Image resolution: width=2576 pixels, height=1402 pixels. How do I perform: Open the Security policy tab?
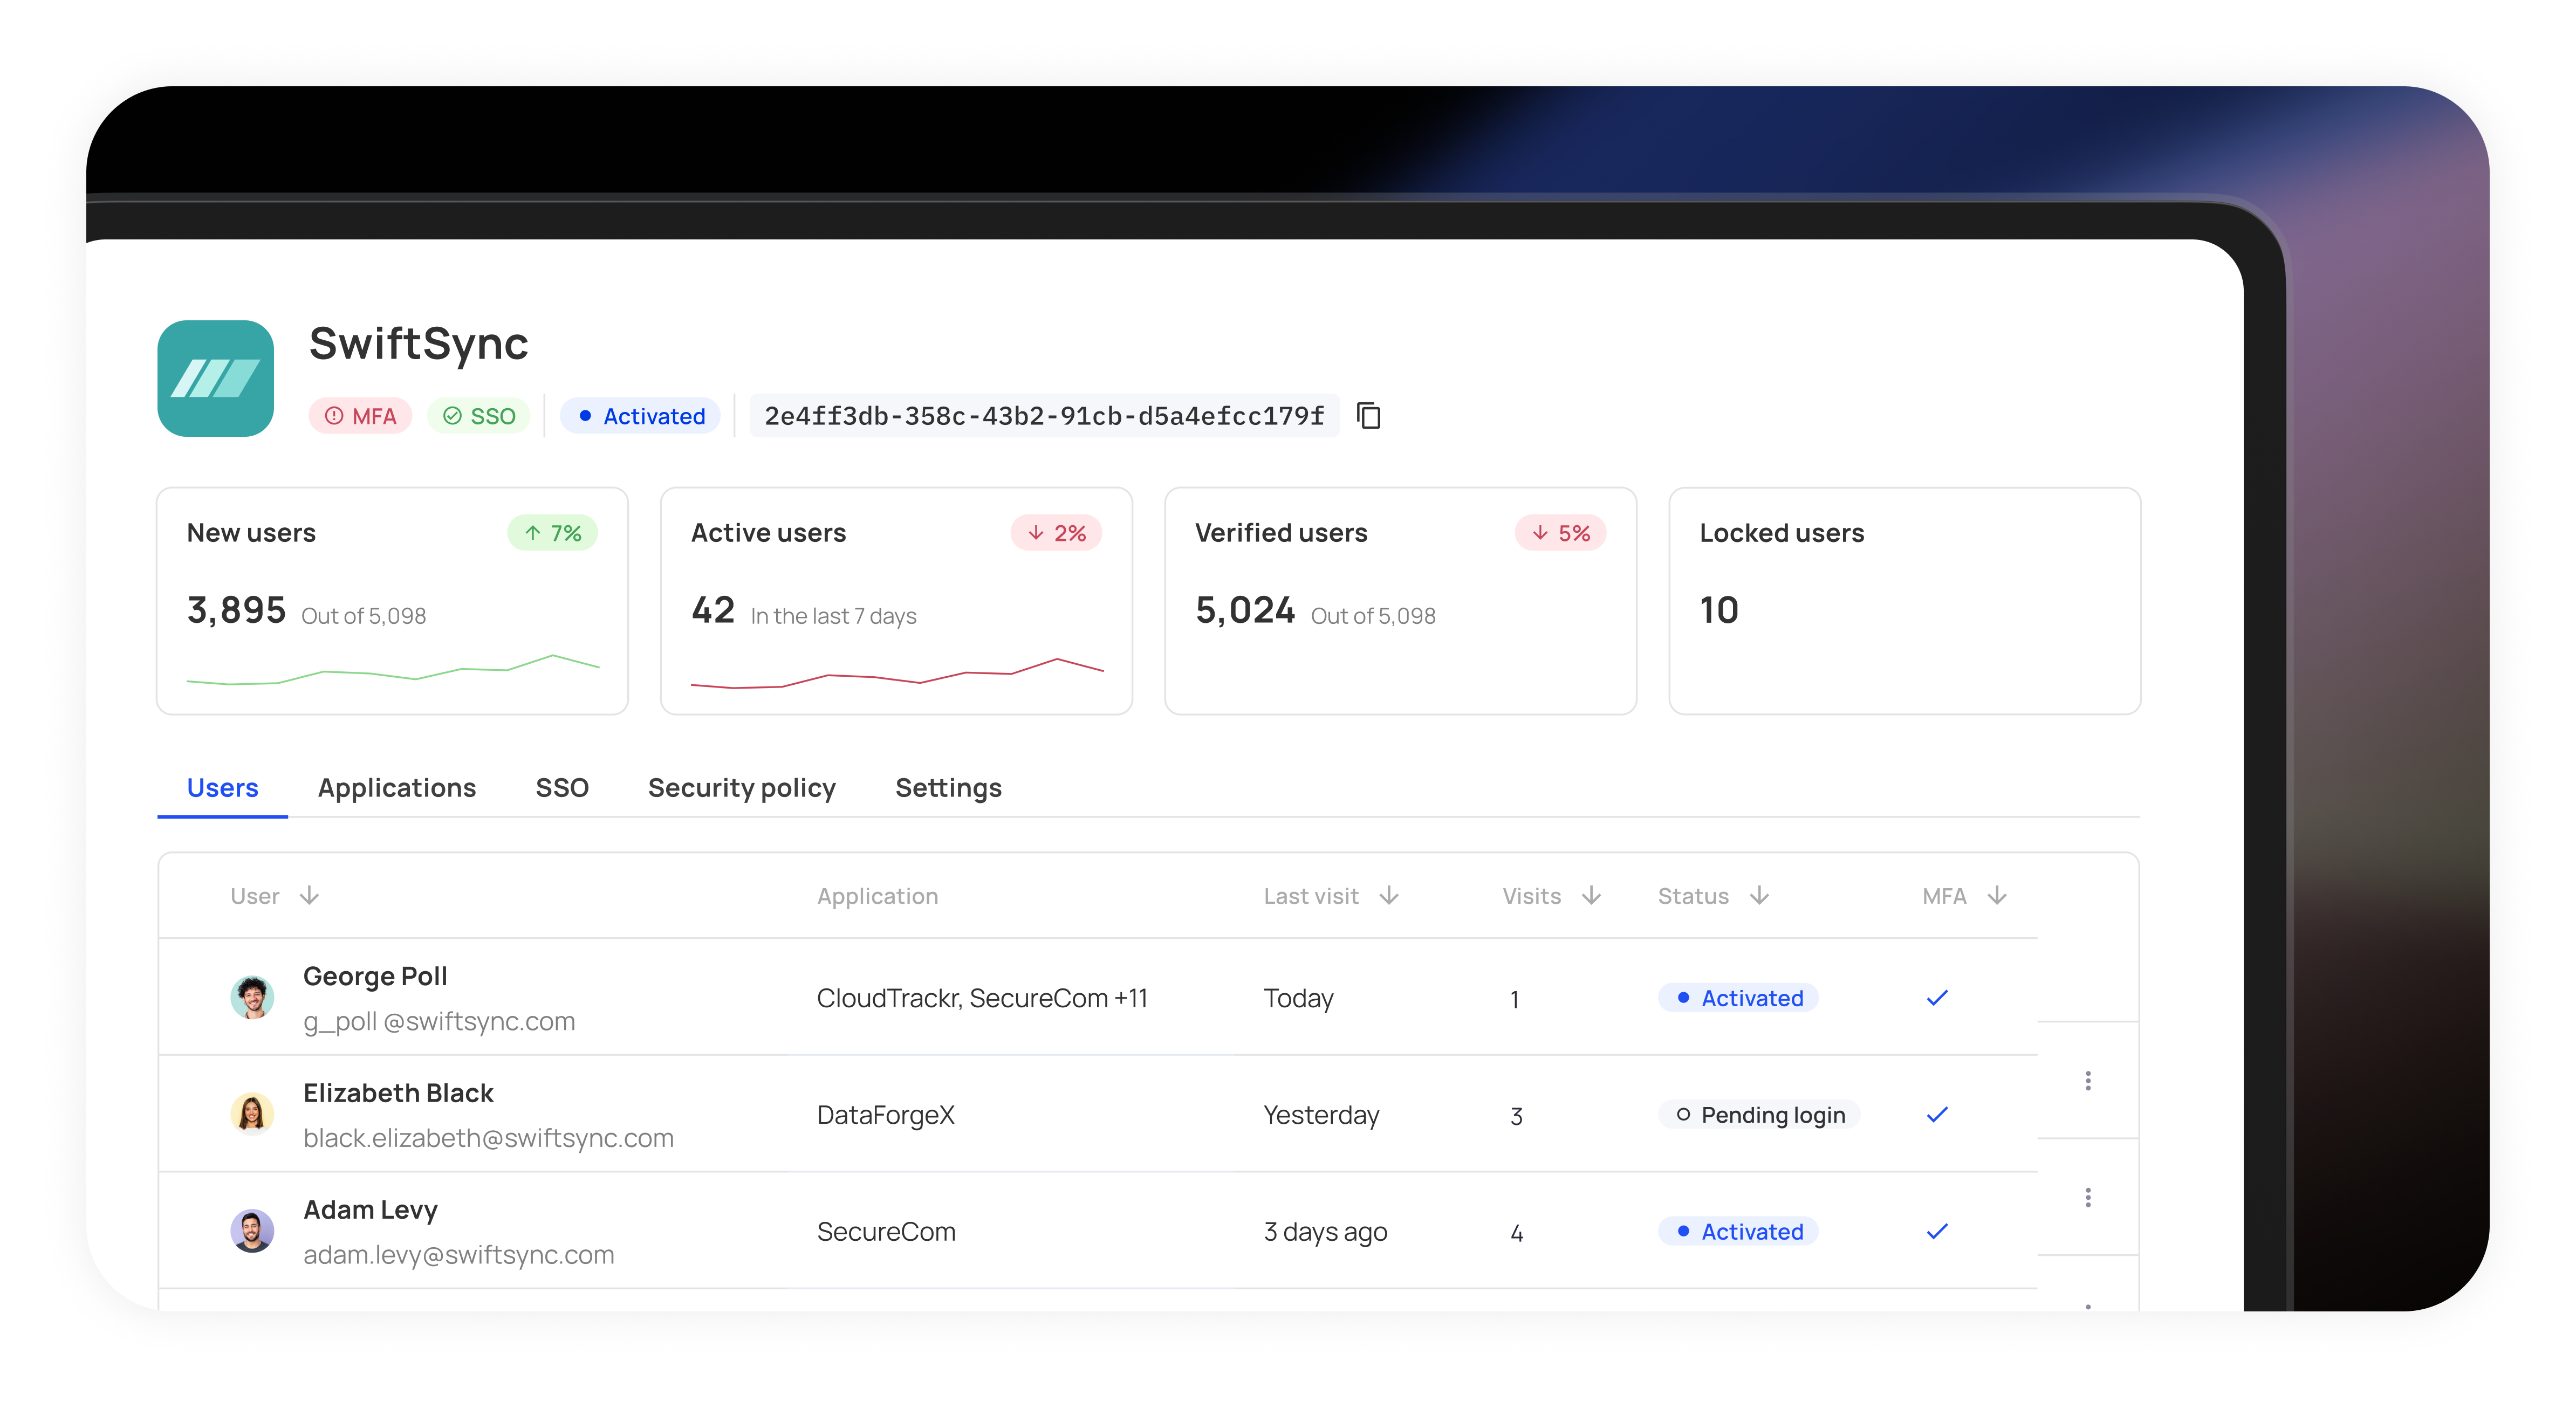(x=742, y=788)
